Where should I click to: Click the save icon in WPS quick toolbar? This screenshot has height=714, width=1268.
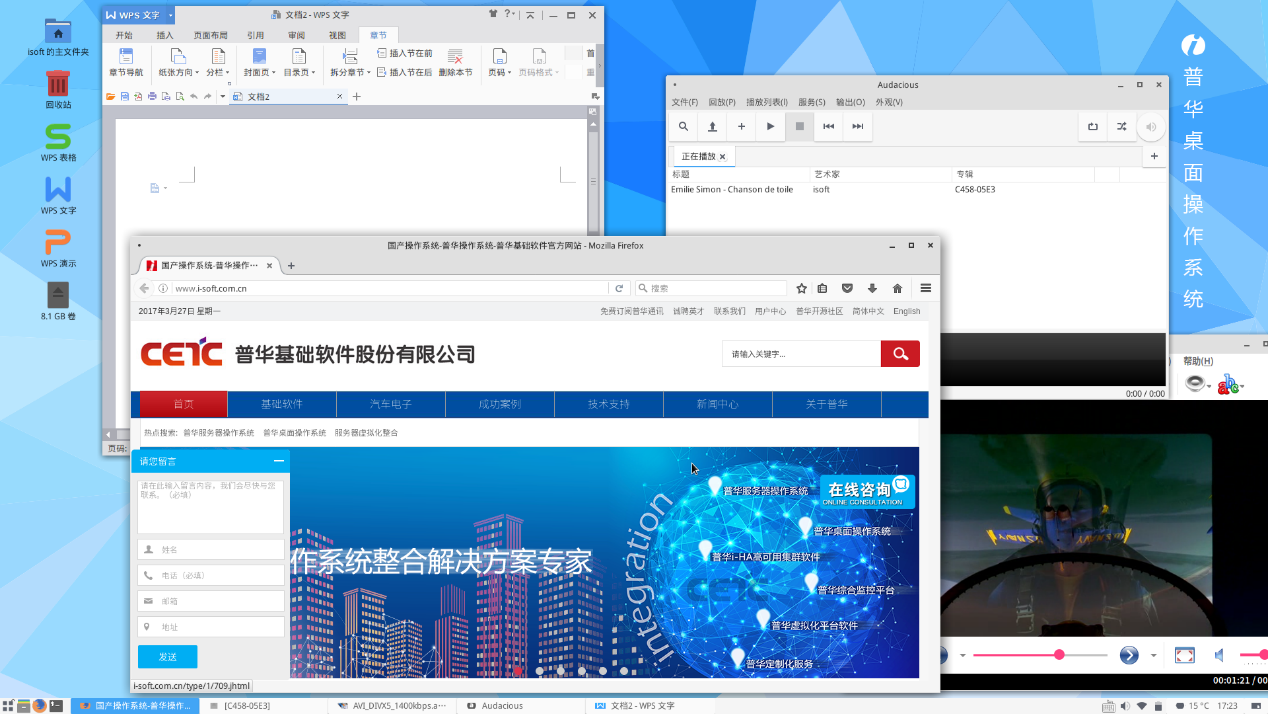(125, 97)
